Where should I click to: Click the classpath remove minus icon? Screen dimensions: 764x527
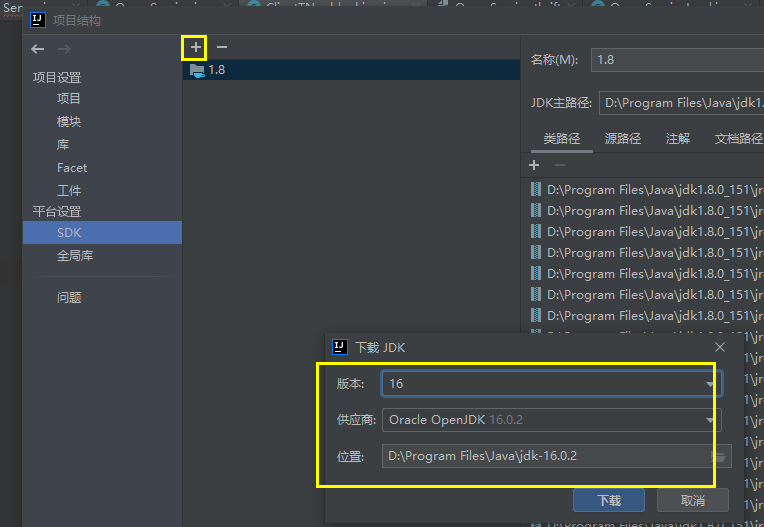(560, 165)
